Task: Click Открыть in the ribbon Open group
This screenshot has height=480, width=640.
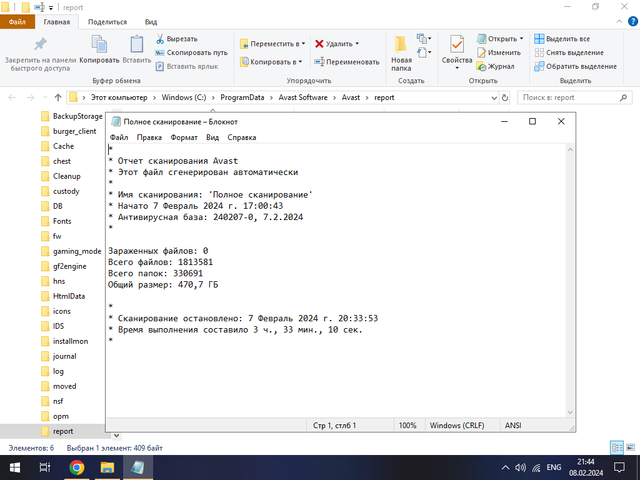Action: [x=497, y=39]
